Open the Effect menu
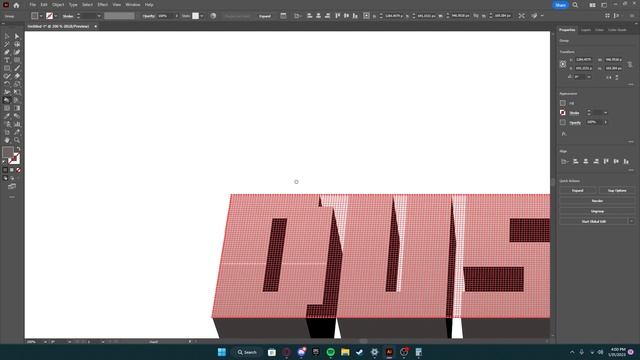640x360 pixels. 102,5
